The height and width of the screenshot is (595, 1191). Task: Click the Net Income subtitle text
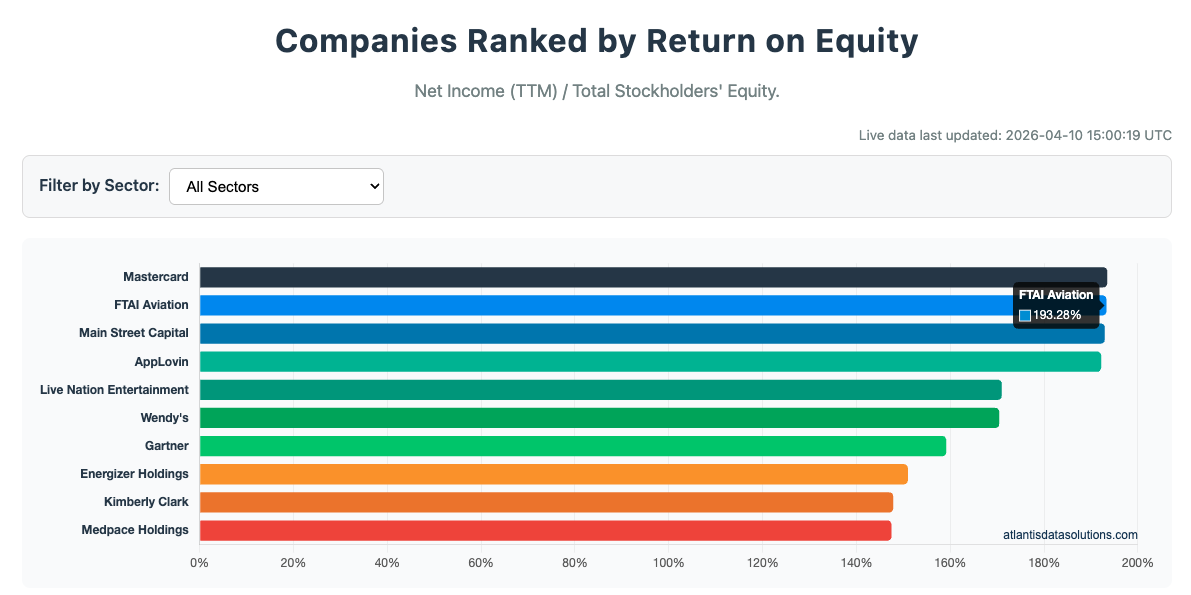pos(596,91)
